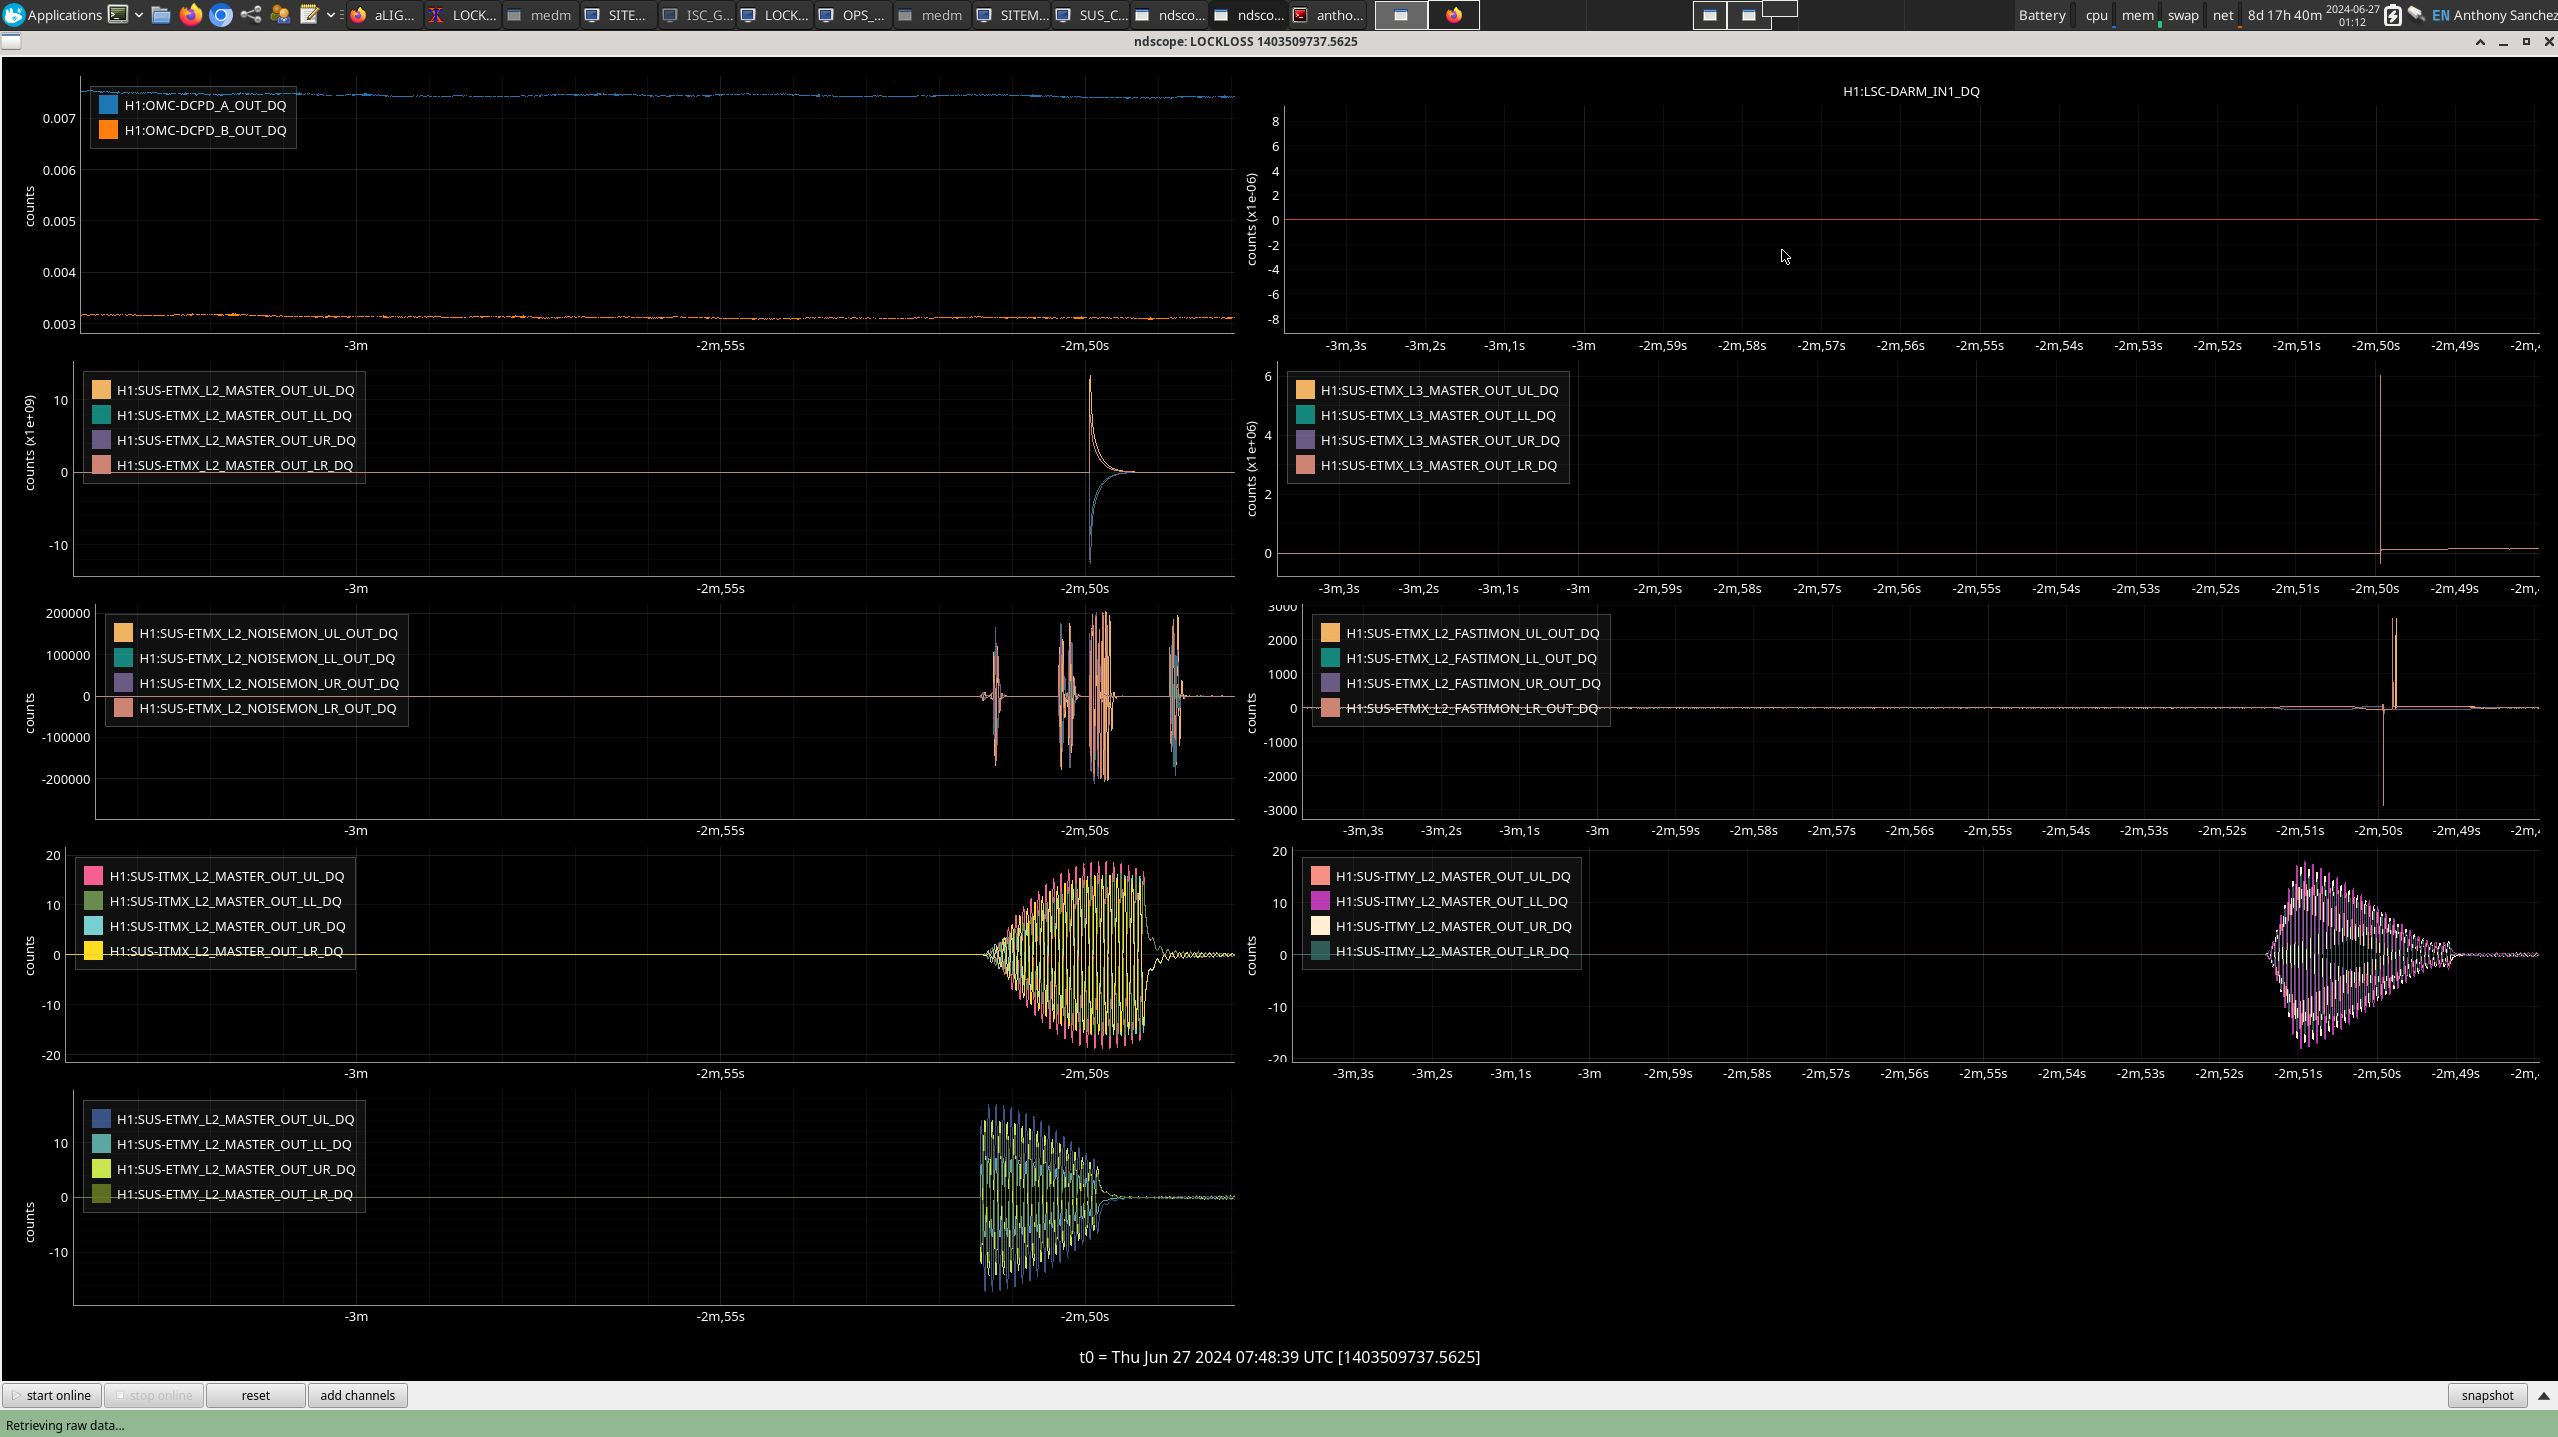Image resolution: width=2558 pixels, height=1437 pixels.
Task: Click the H1:SUS-ETMX_L2_NOISEMON_UR_OUT_DQ legend label
Action: point(269,683)
